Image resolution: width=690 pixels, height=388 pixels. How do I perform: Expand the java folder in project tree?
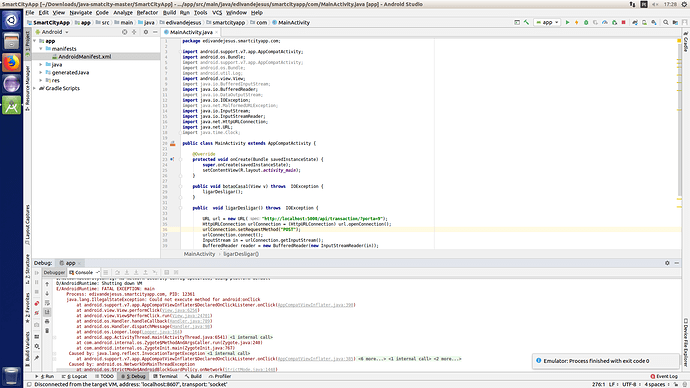[41, 65]
